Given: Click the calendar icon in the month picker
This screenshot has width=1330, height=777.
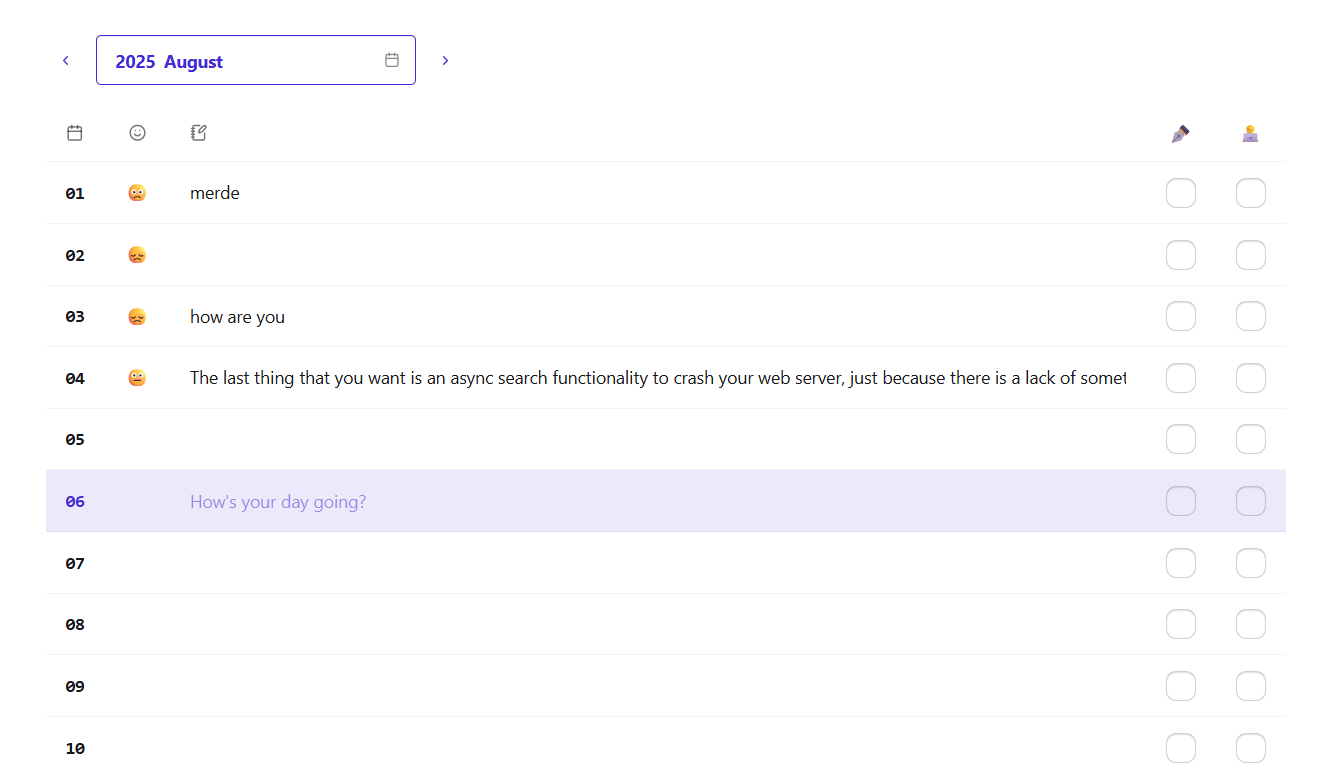Looking at the screenshot, I should click(x=392, y=61).
